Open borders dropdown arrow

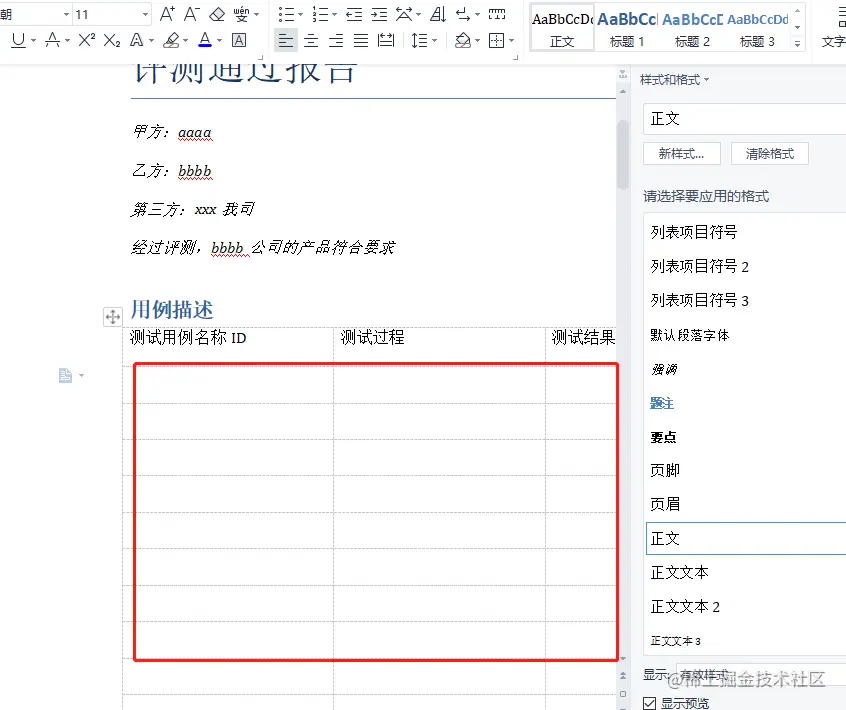(x=511, y=40)
